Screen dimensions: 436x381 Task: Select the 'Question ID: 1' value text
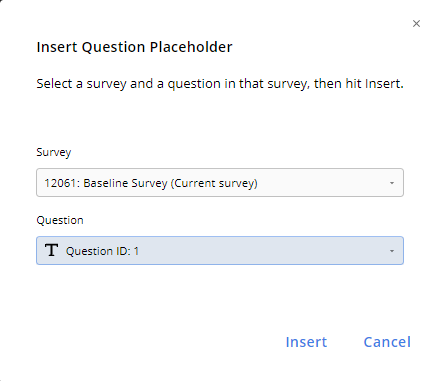pyautogui.click(x=102, y=251)
